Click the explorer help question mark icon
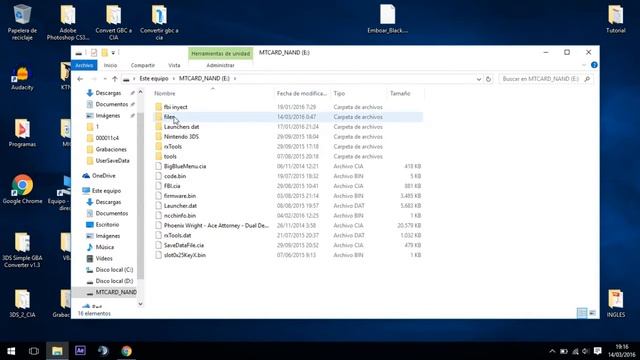Screen dimensions: 640x360 coord(594,65)
